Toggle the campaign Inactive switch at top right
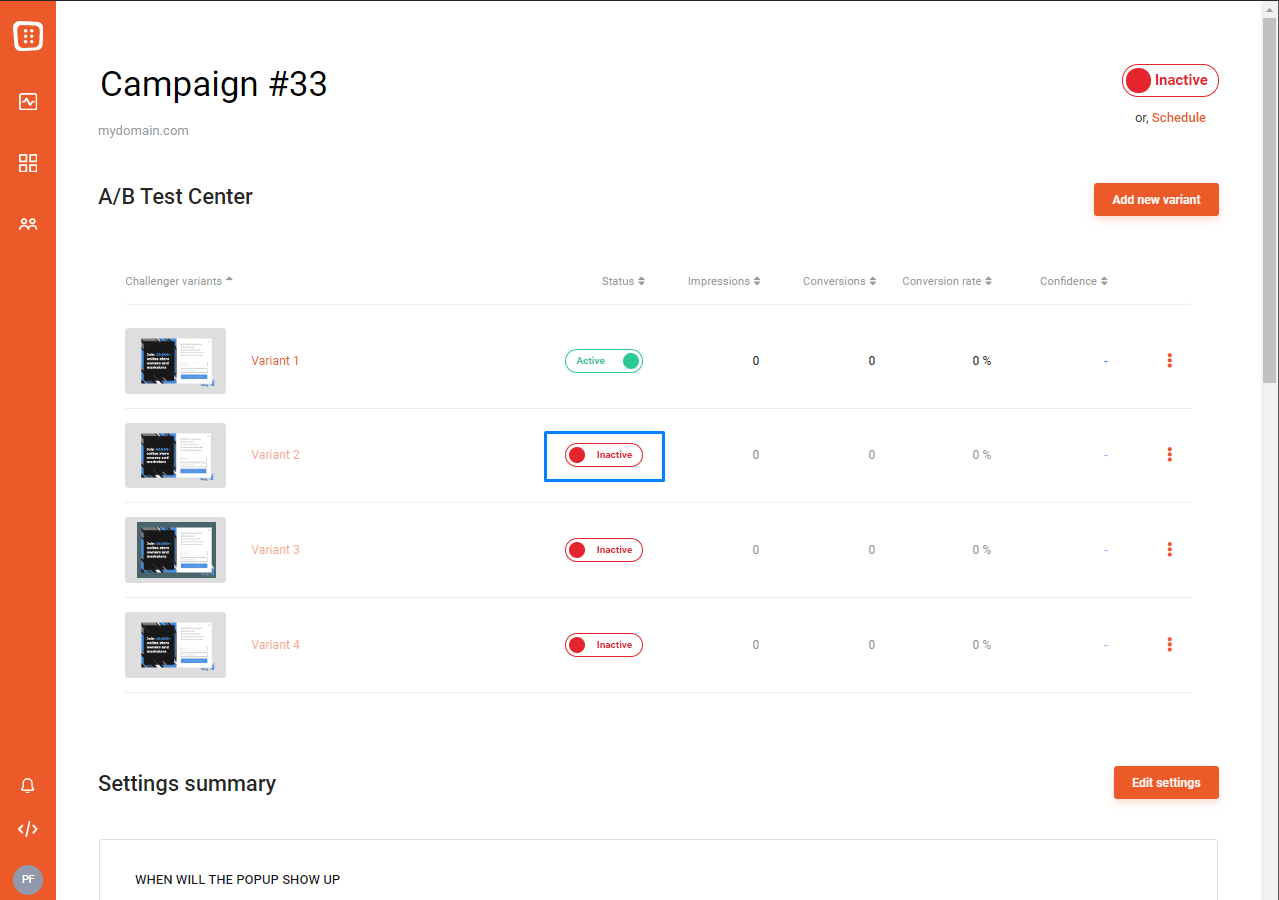1279x900 pixels. coord(1170,80)
